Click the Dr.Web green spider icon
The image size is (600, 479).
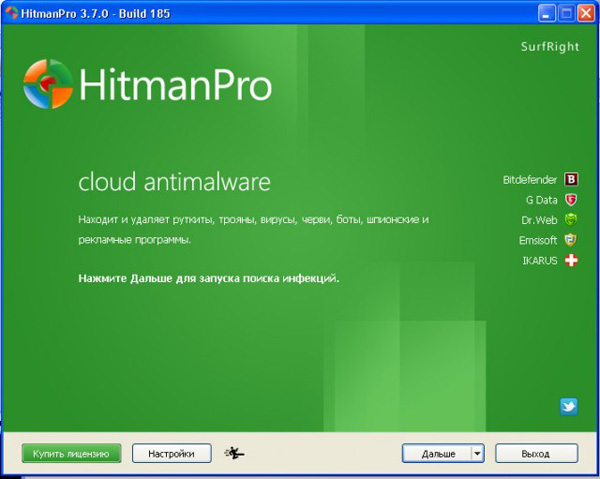tap(572, 220)
